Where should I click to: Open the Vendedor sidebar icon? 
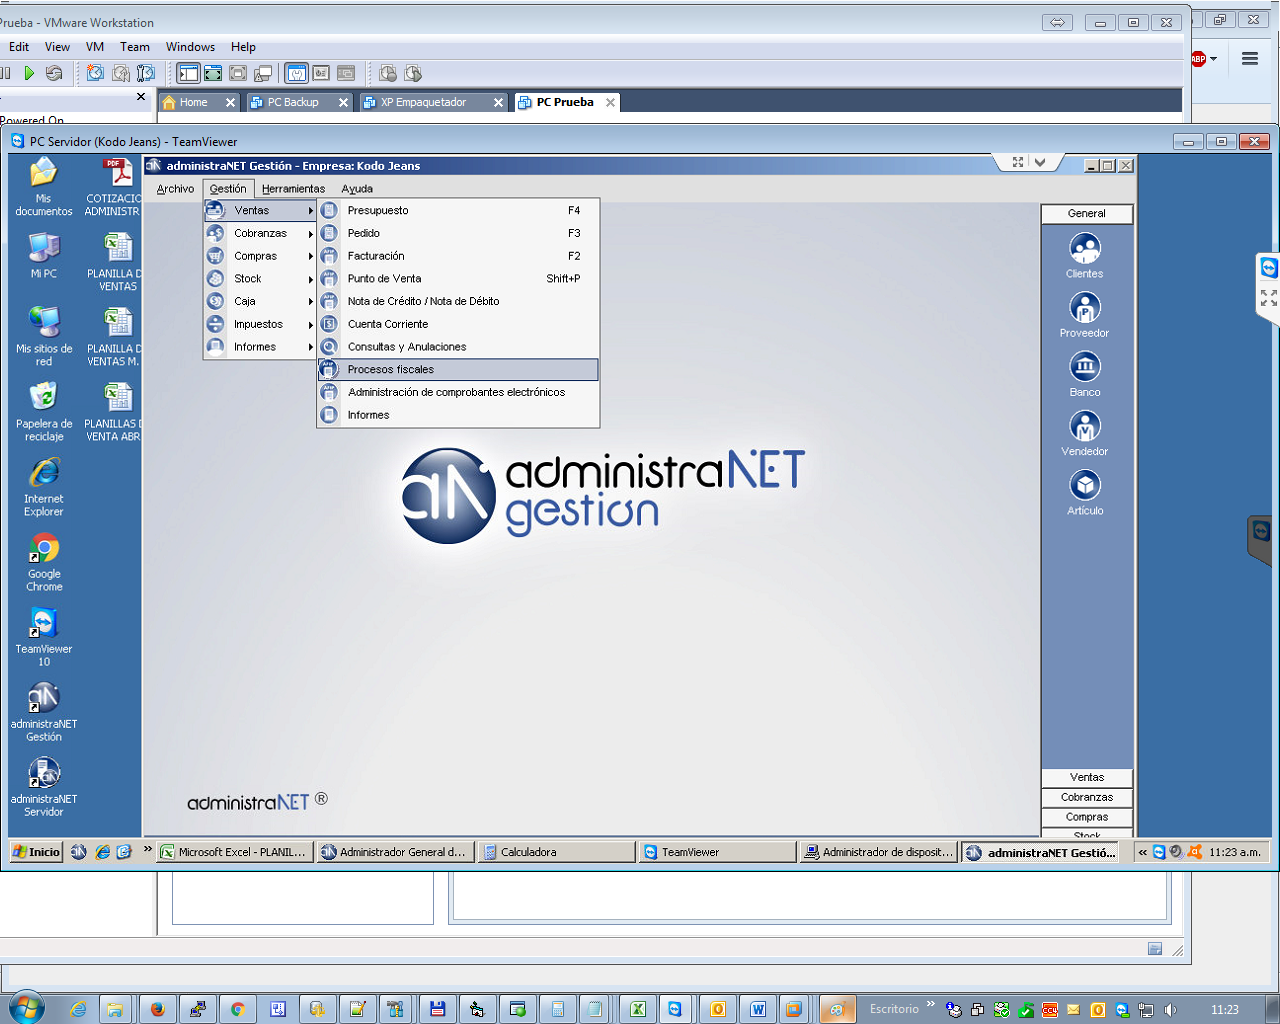tap(1084, 427)
